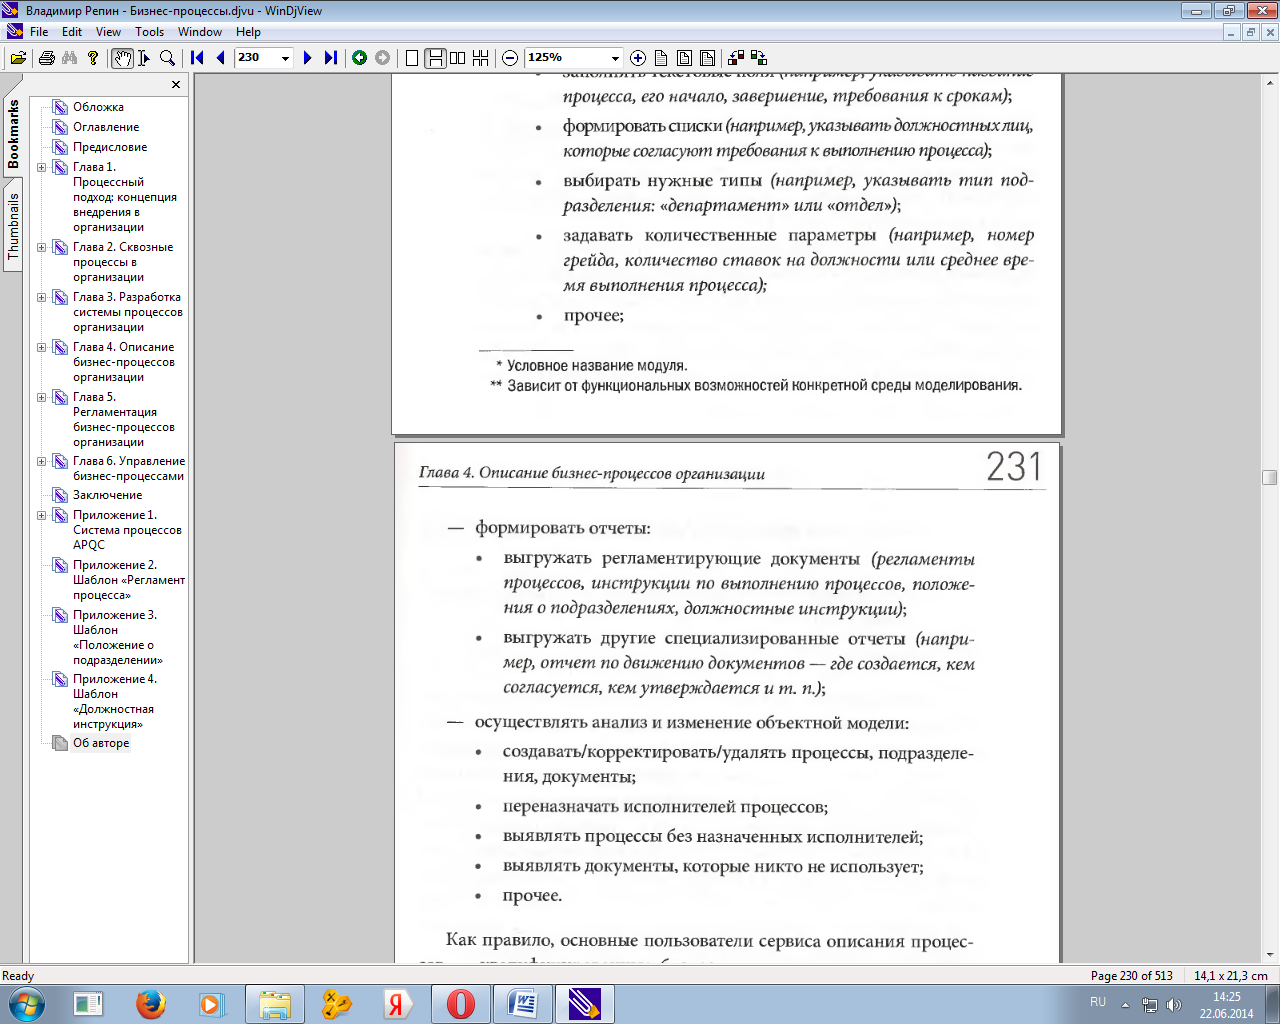This screenshot has height=1024, width=1280.
Task: Click the Zoom Out minus icon
Action: pos(510,58)
